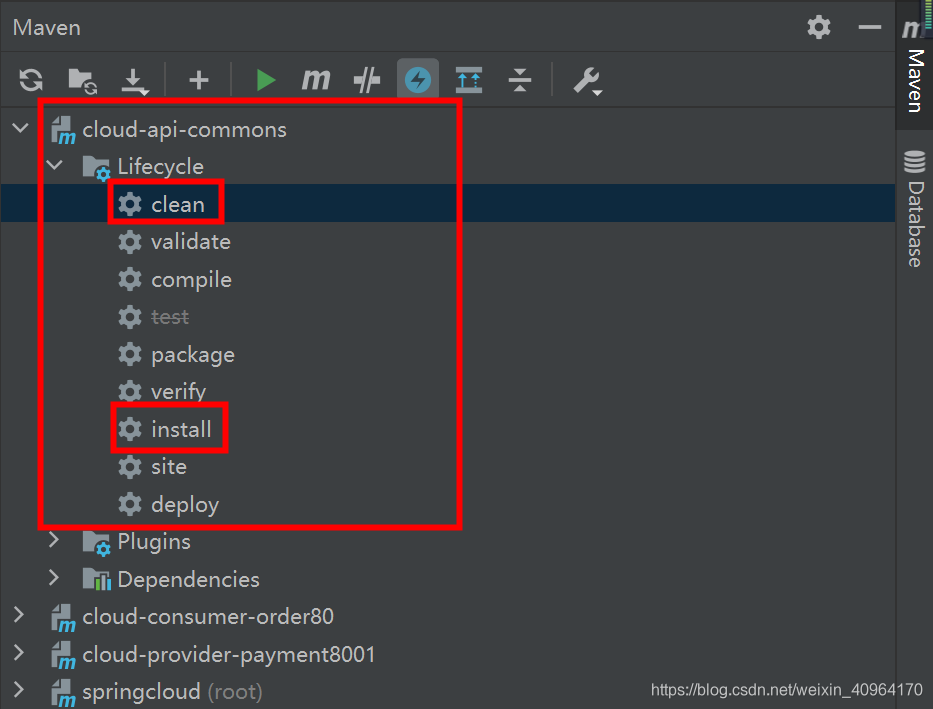Click Generate Sources and Update Folders icon
933x709 pixels.
click(82, 80)
